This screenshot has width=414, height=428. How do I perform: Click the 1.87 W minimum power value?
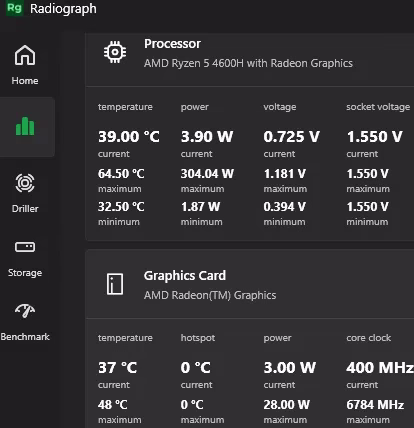[200, 207]
